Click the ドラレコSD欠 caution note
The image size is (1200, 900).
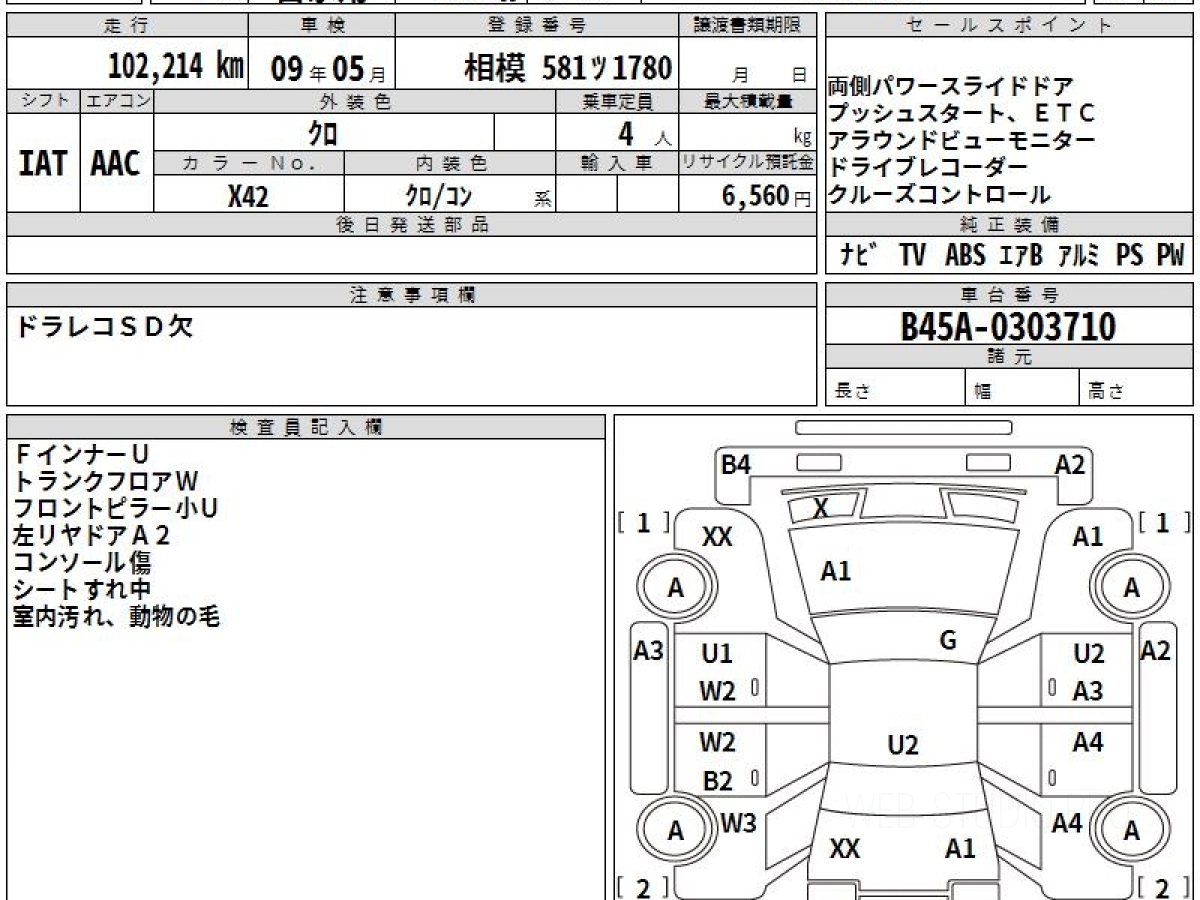tap(105, 327)
